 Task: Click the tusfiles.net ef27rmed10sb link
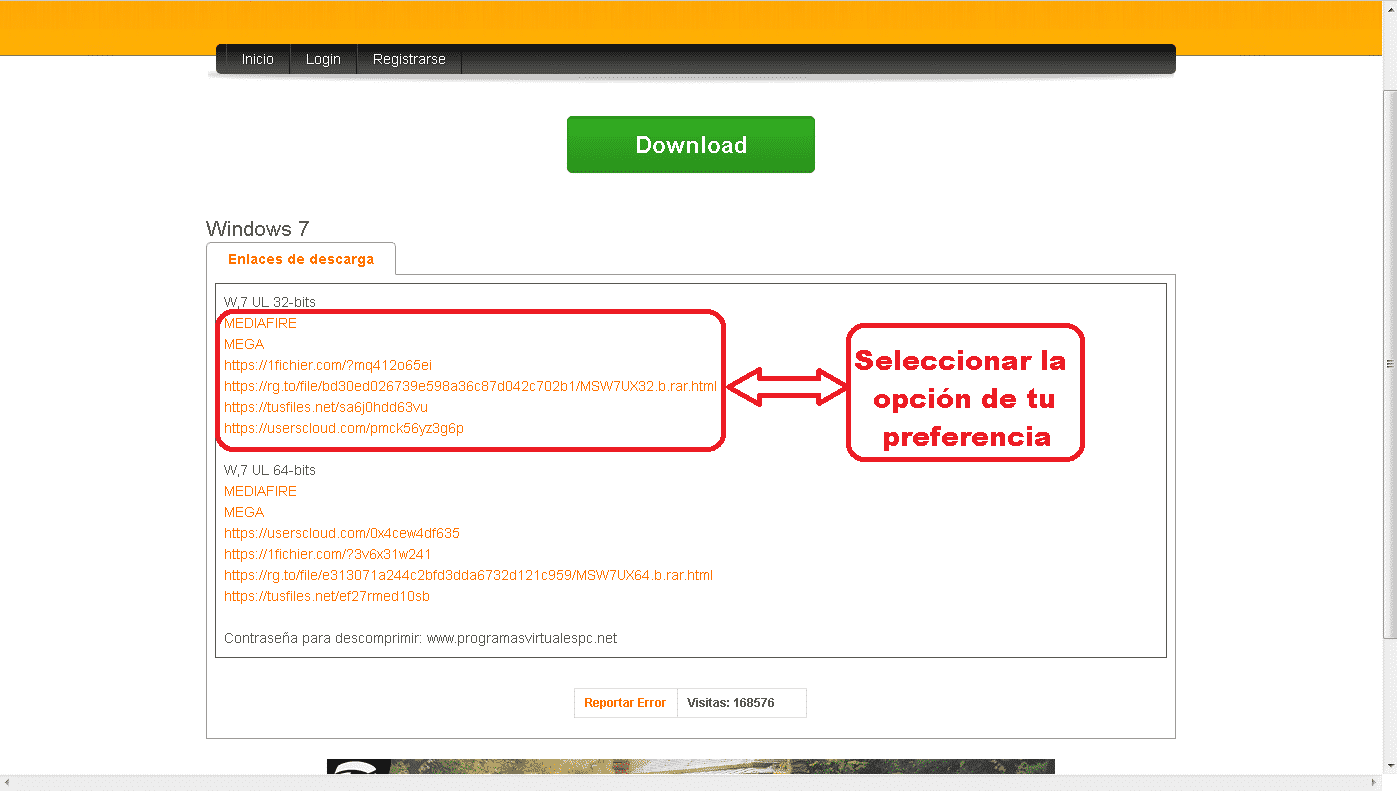click(327, 596)
